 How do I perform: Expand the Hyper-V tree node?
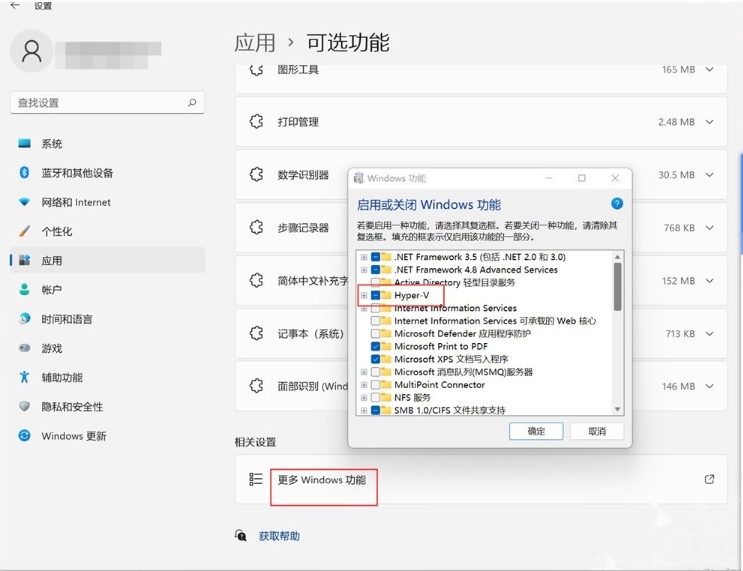pyautogui.click(x=364, y=295)
